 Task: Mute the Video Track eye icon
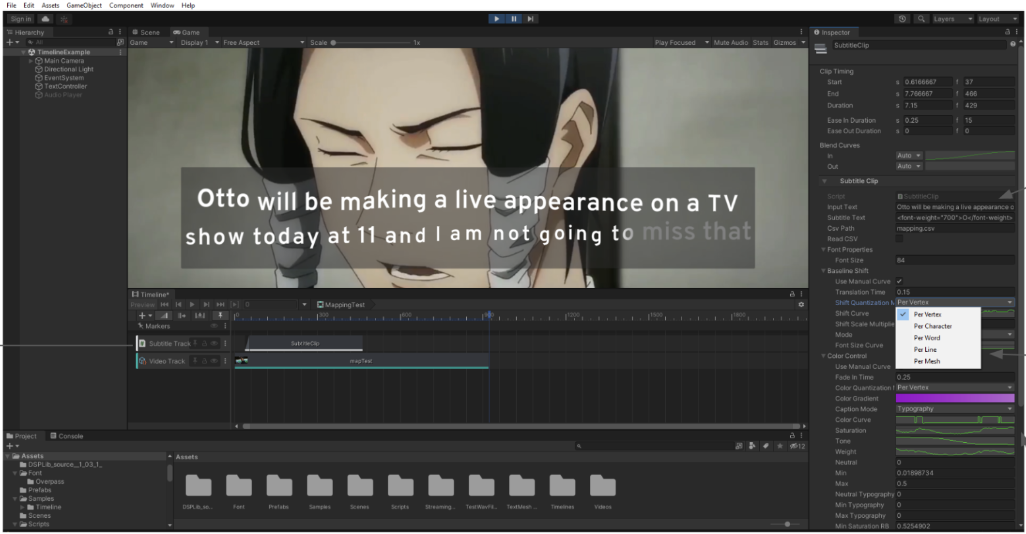click(214, 361)
